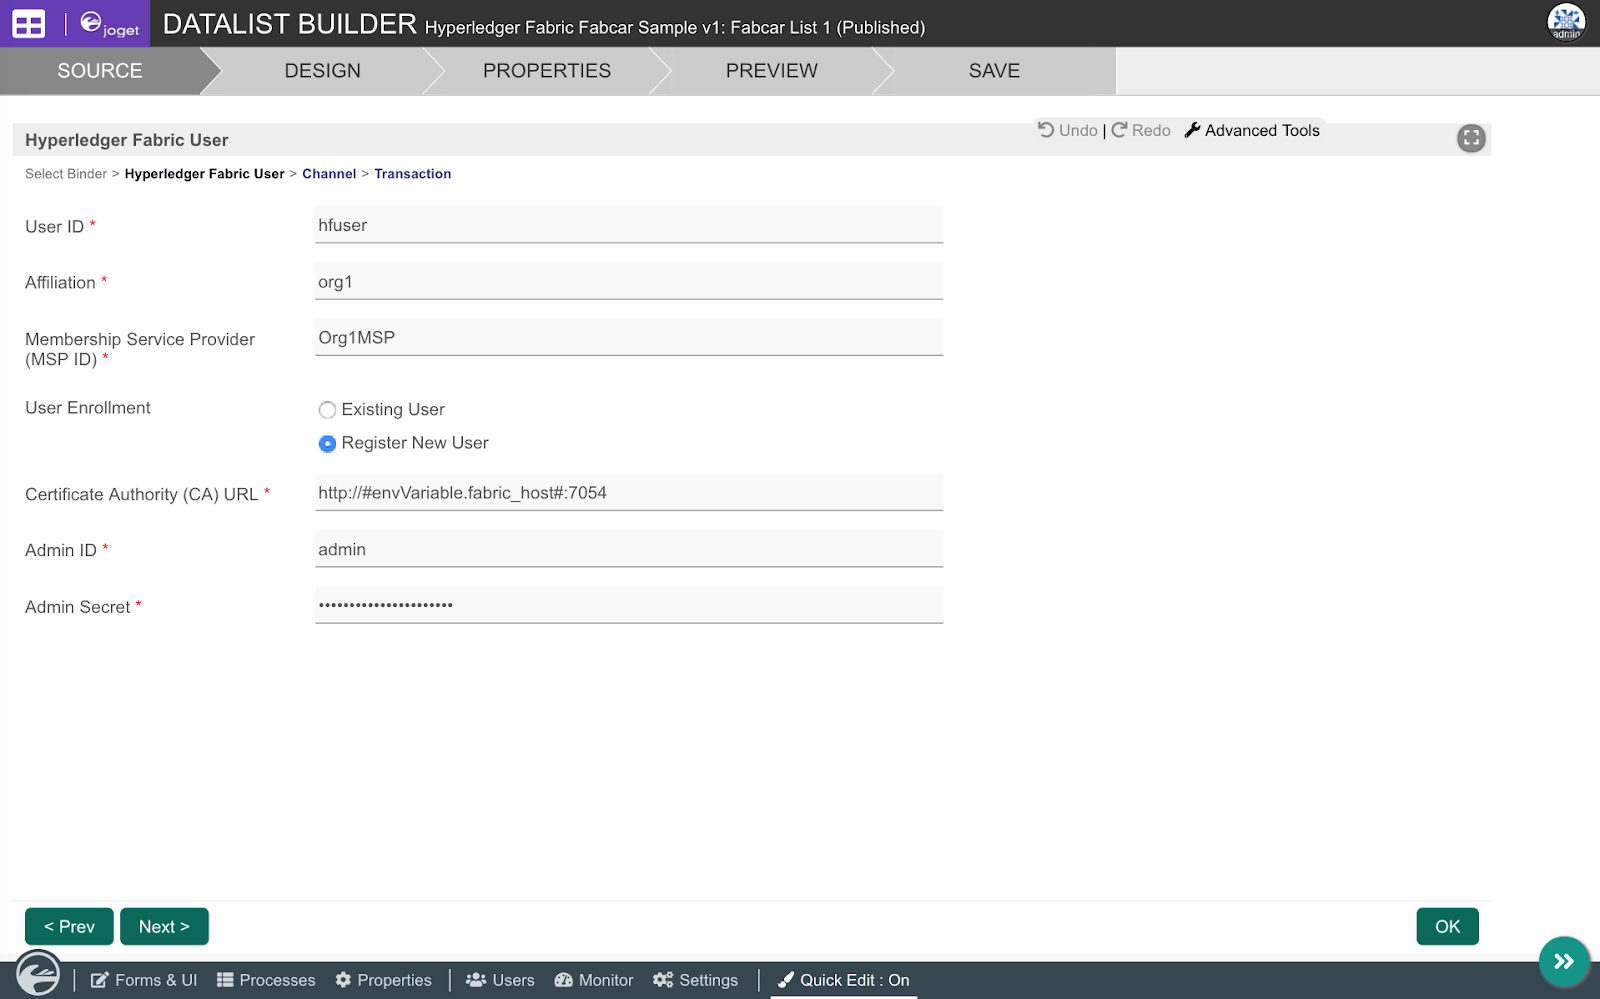Click the Membership Service Provider label
The image size is (1600, 999).
(x=140, y=349)
